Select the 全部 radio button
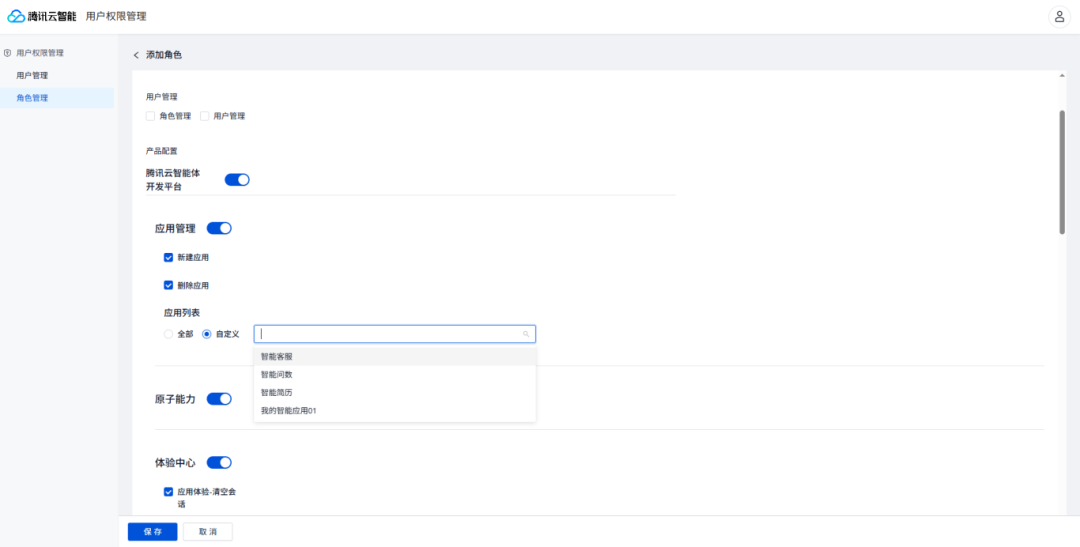The width and height of the screenshot is (1080, 547). 168,334
